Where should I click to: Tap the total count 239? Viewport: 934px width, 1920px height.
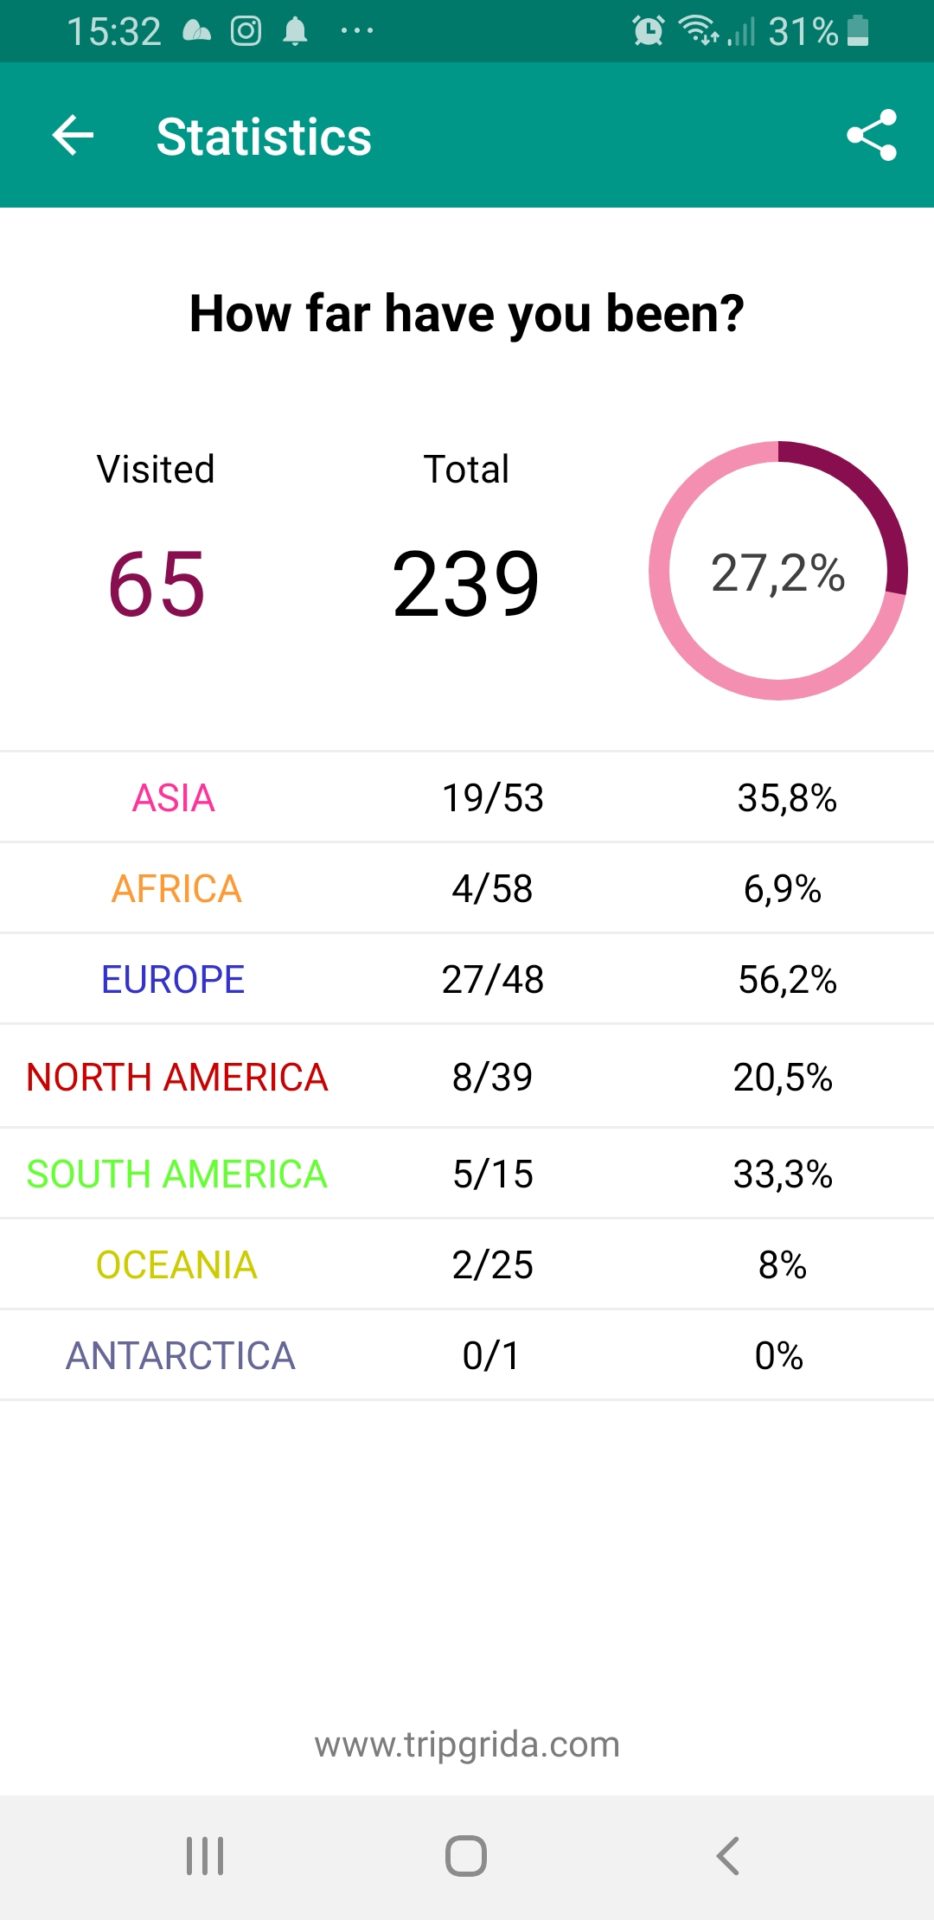[466, 584]
